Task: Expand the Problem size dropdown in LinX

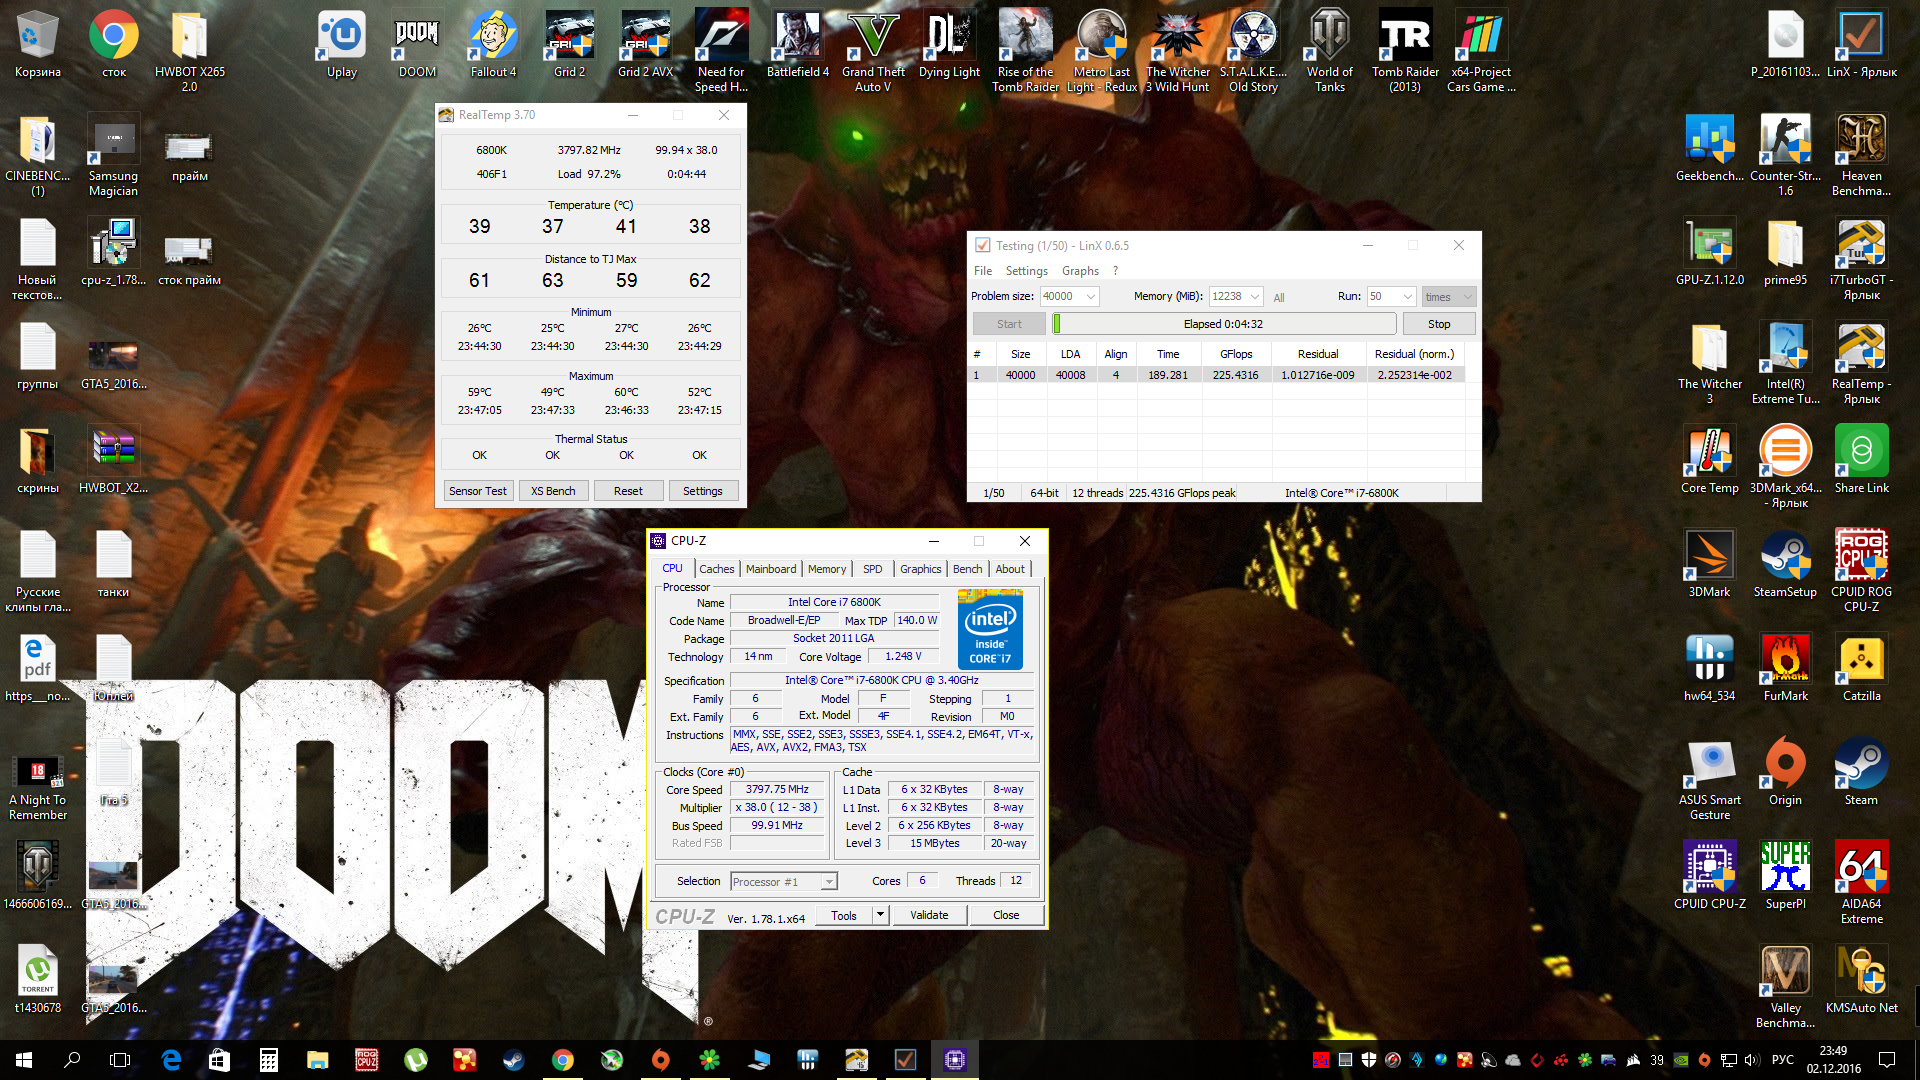Action: click(x=1091, y=297)
